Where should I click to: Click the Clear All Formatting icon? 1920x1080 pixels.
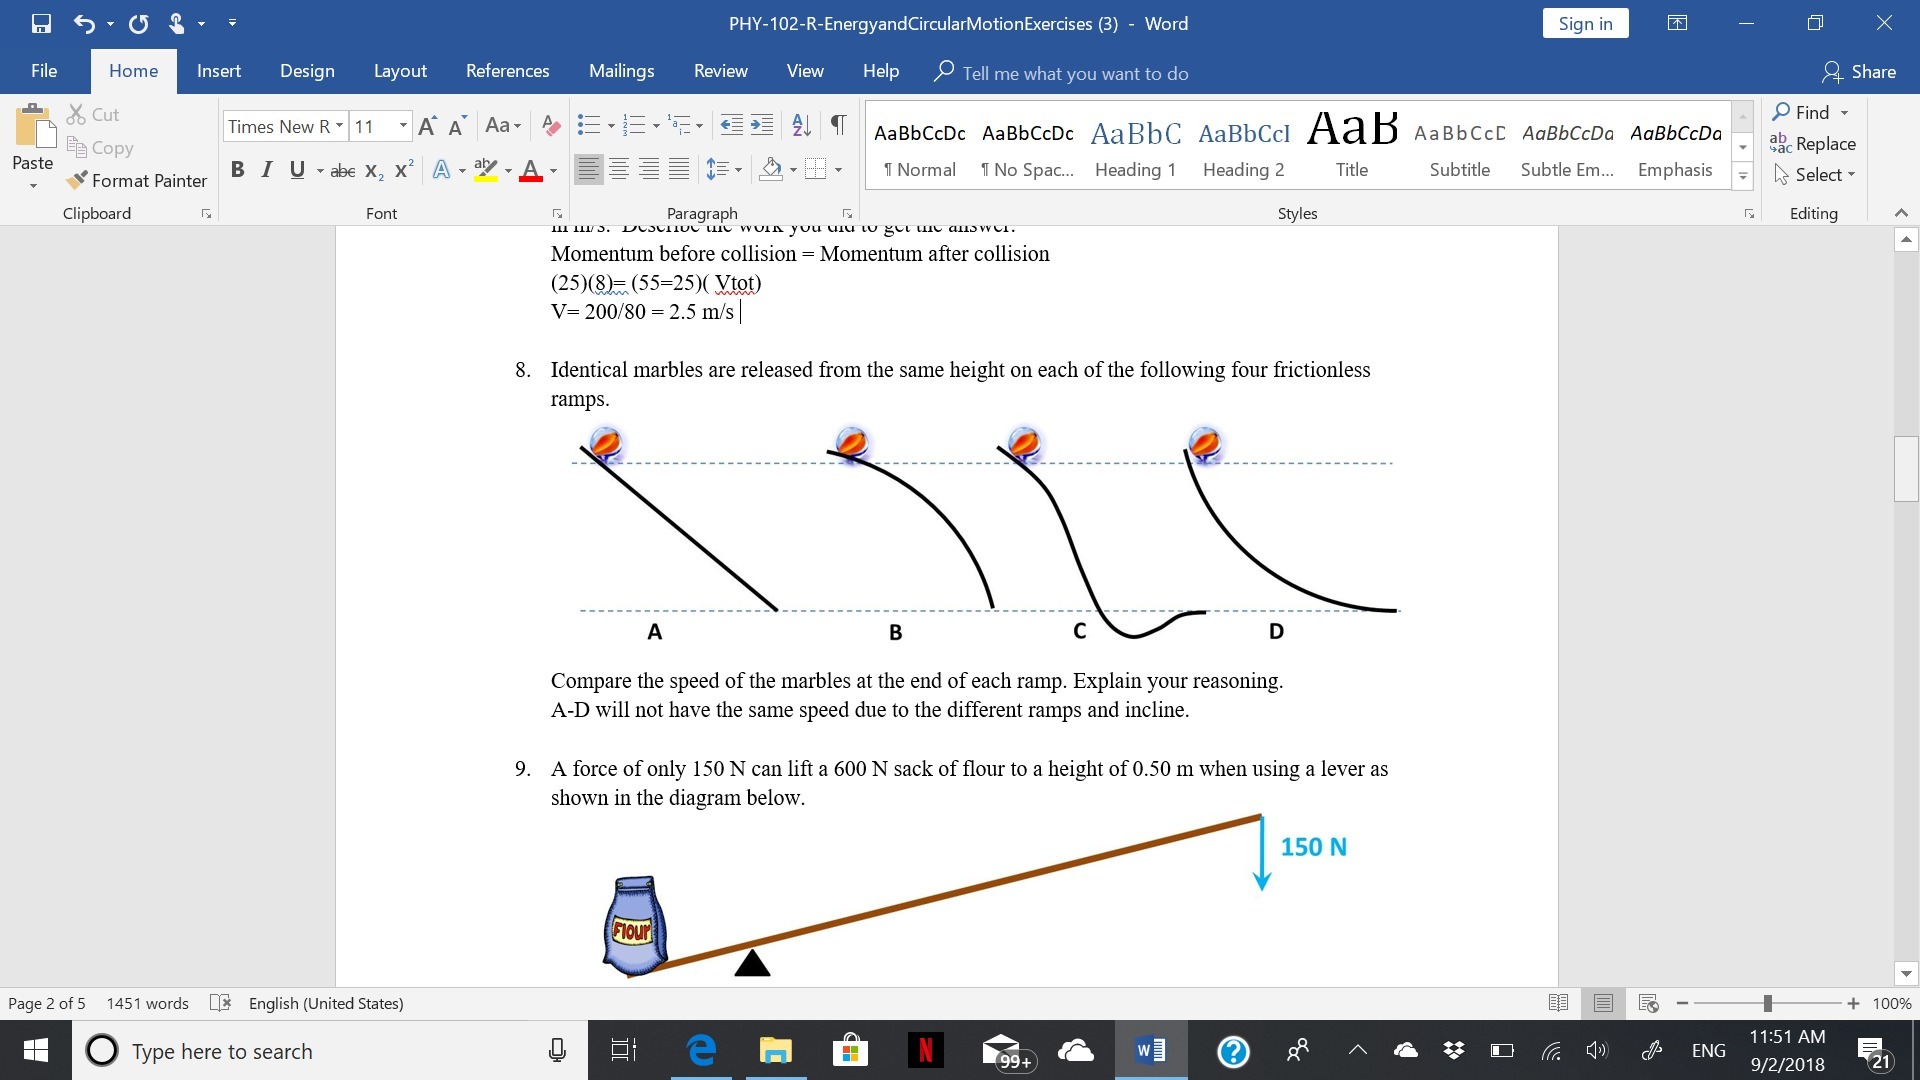pyautogui.click(x=551, y=125)
